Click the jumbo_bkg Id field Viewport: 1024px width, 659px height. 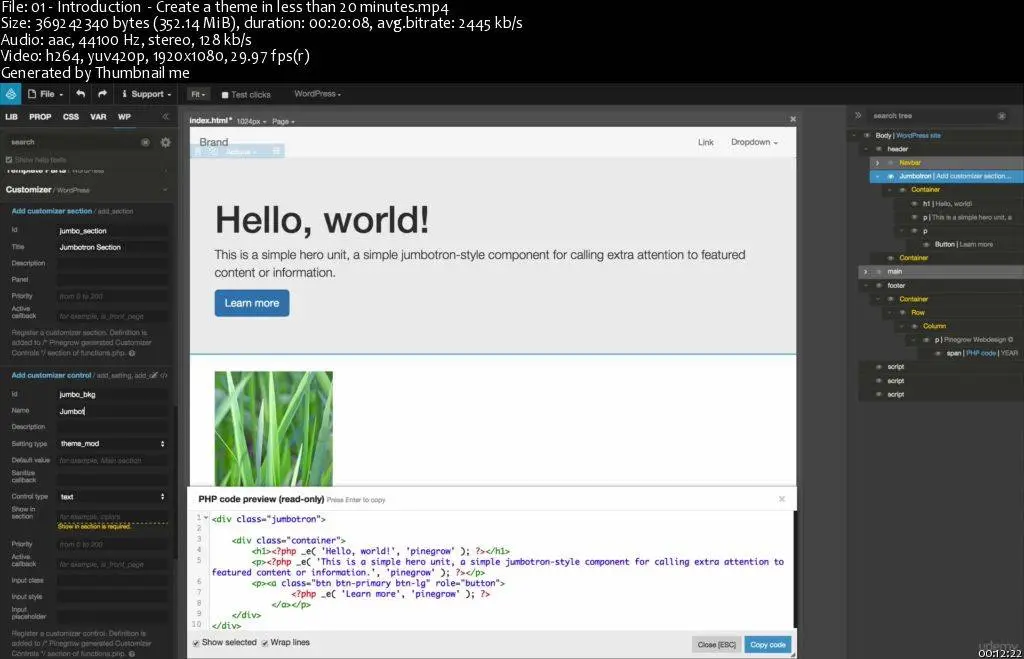pyautogui.click(x=112, y=394)
